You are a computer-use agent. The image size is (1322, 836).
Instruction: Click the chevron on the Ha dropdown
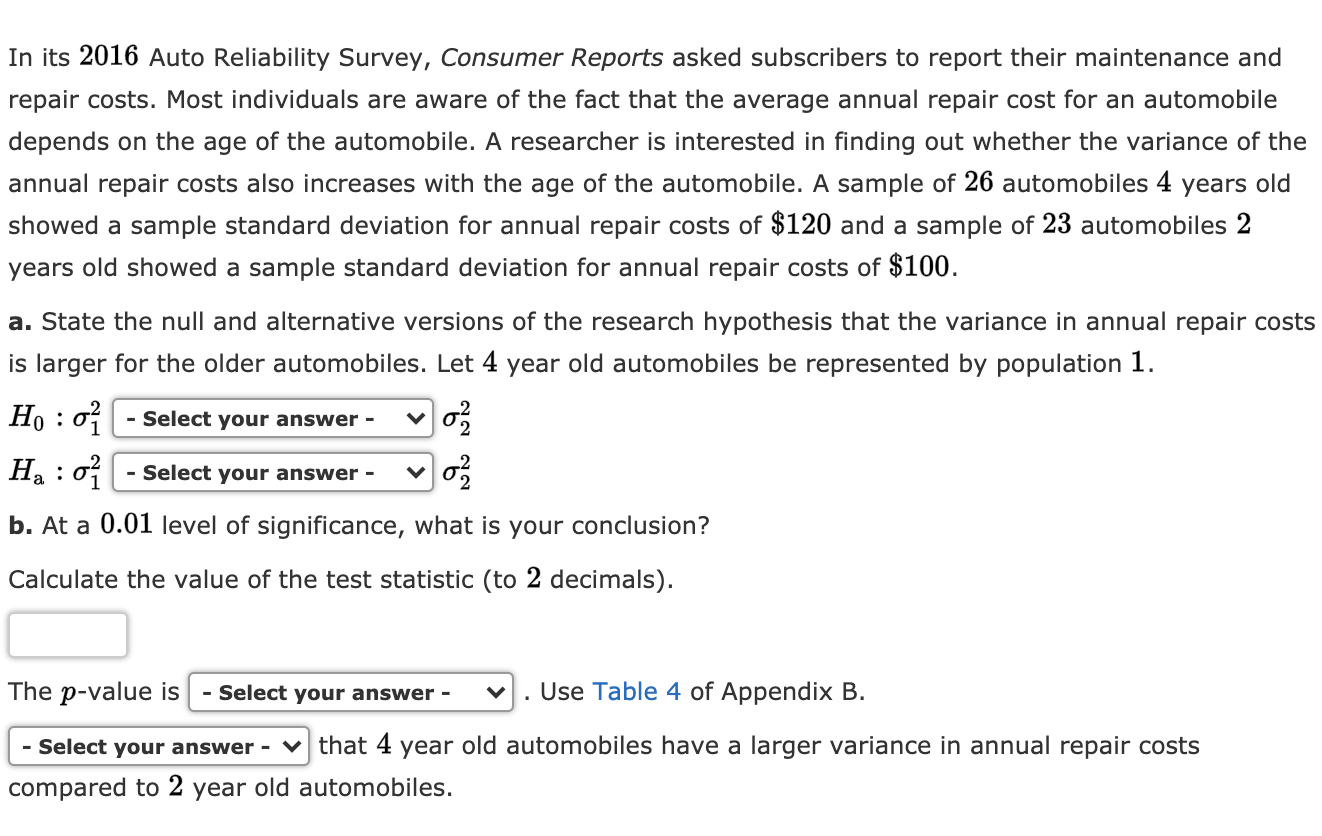click(x=411, y=472)
